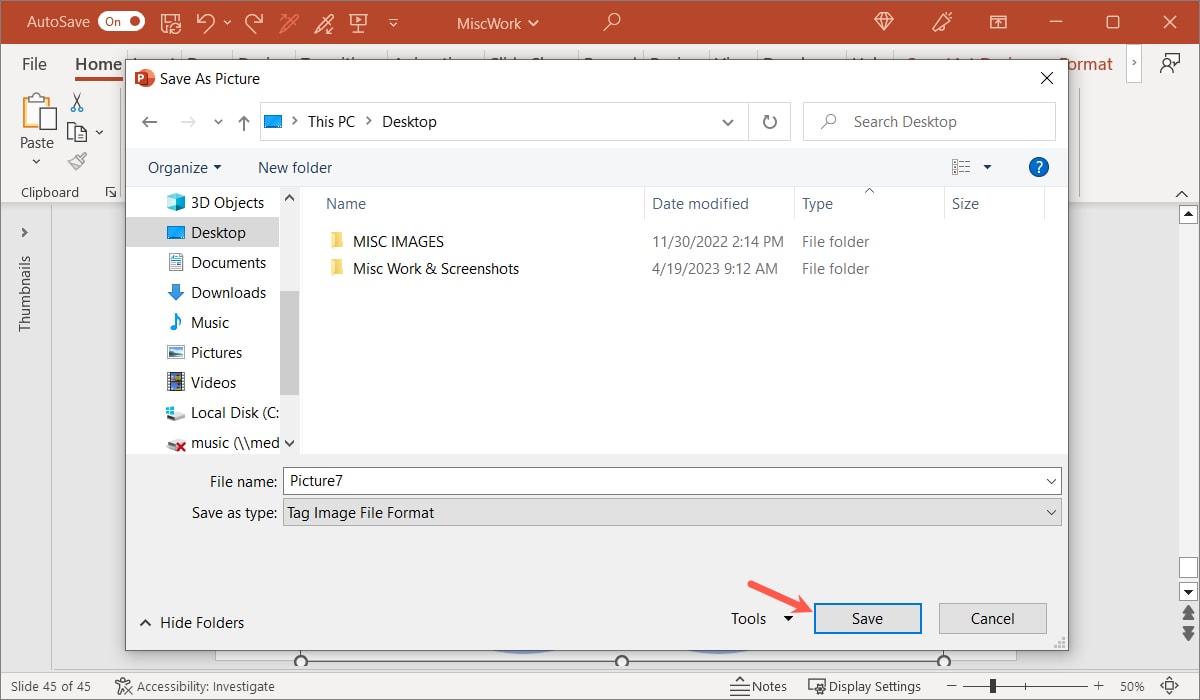Open the Save as type dropdown

tap(1050, 512)
